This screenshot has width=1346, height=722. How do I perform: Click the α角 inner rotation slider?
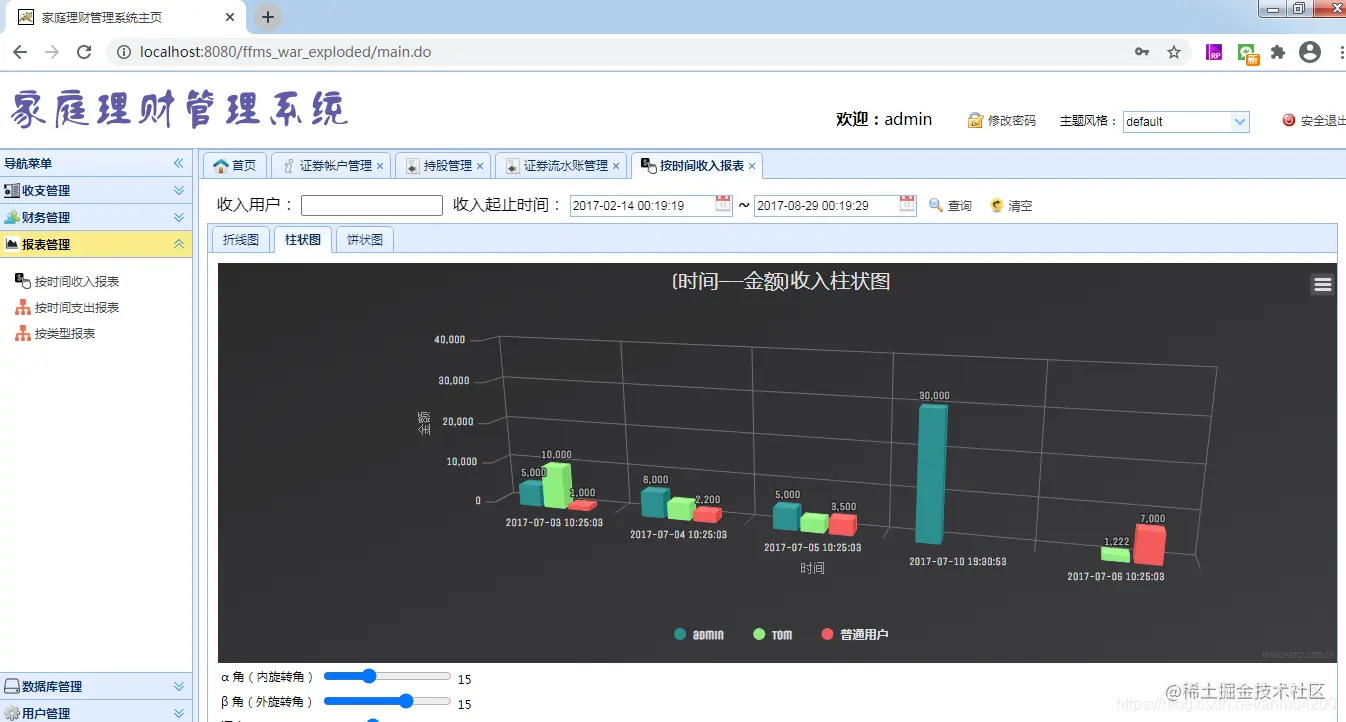tap(387, 676)
